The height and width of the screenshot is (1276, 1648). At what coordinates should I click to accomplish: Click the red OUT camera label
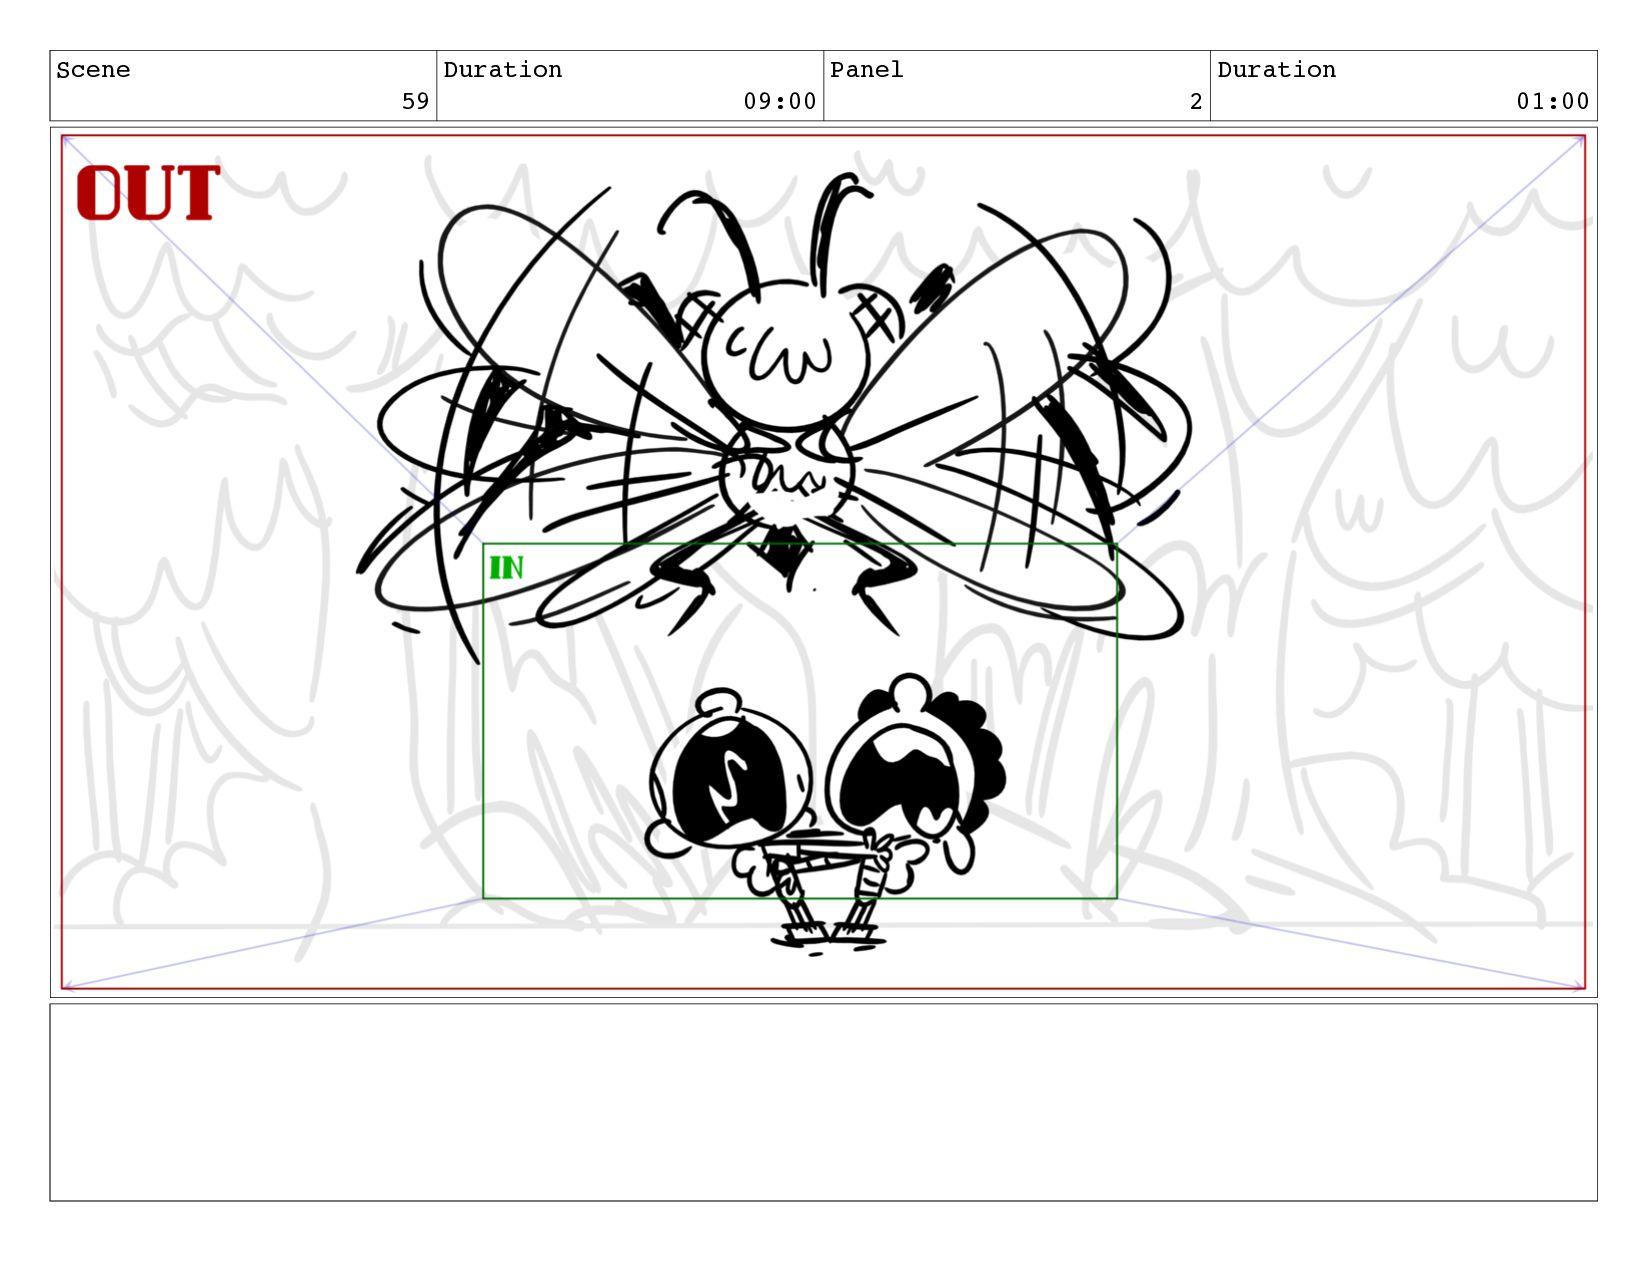[x=148, y=193]
